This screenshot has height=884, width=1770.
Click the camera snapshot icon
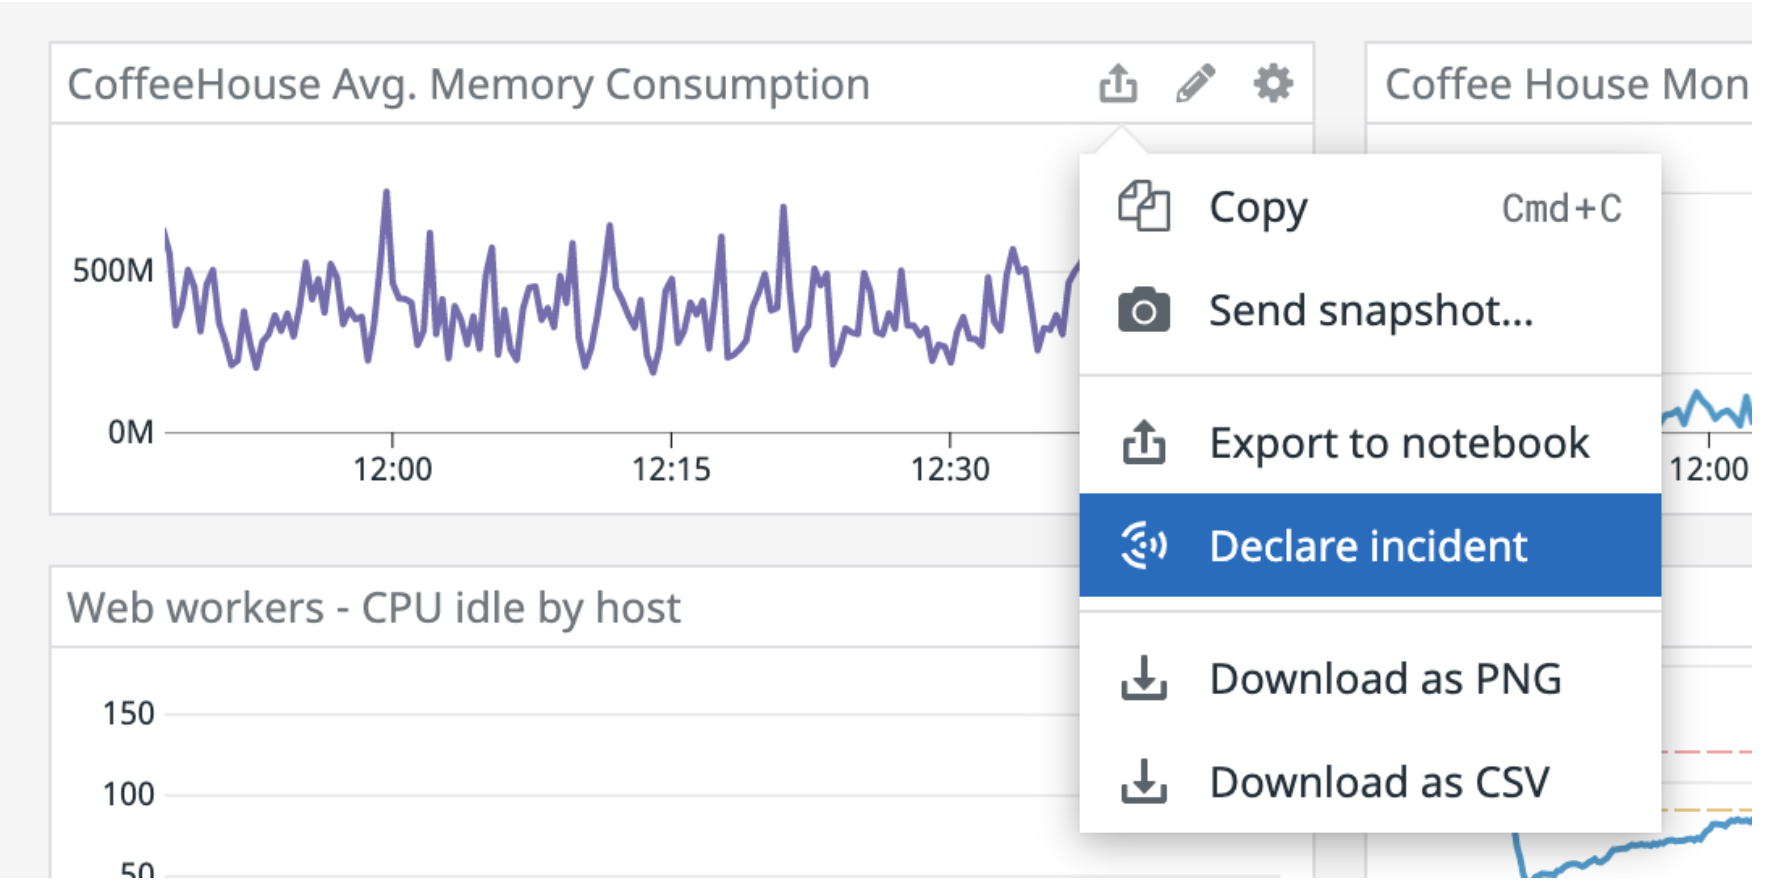1144,311
